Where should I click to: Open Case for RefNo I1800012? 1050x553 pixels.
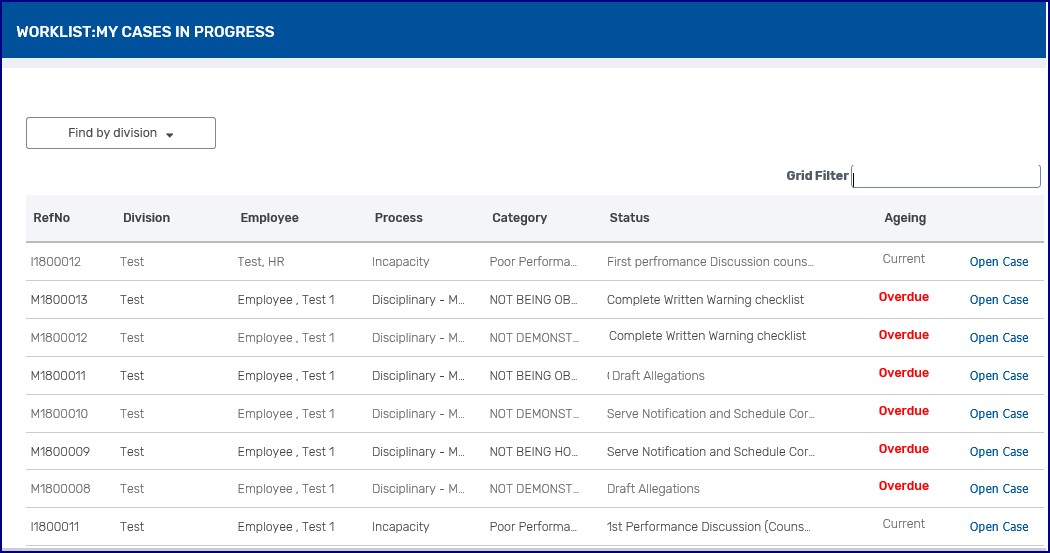point(998,262)
